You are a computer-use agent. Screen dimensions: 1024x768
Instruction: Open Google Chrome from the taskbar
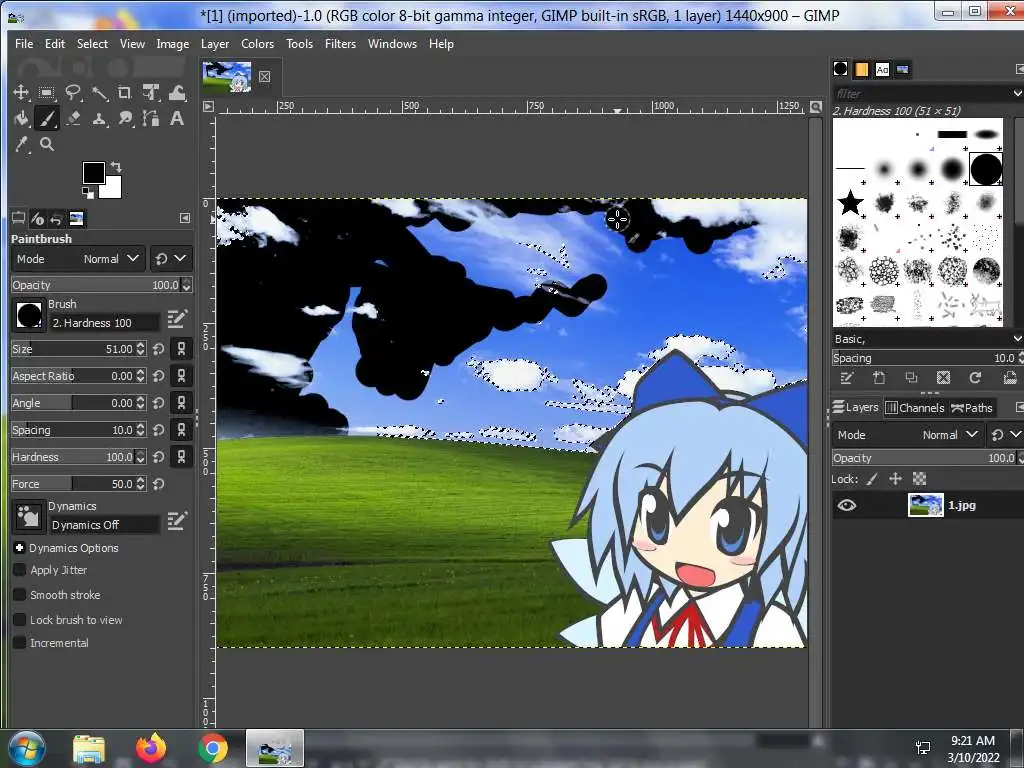[x=212, y=748]
